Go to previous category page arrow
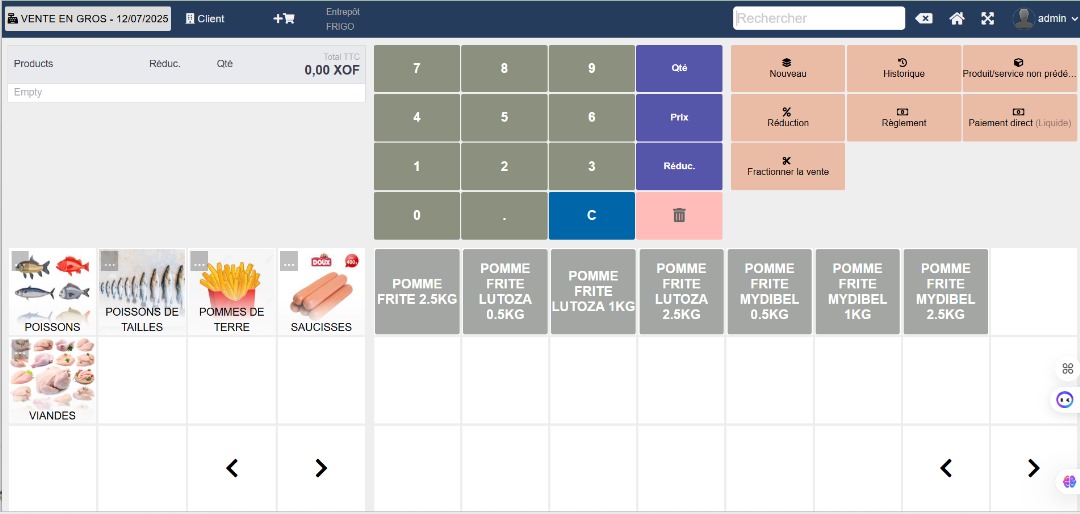1080x514 pixels. 232,468
